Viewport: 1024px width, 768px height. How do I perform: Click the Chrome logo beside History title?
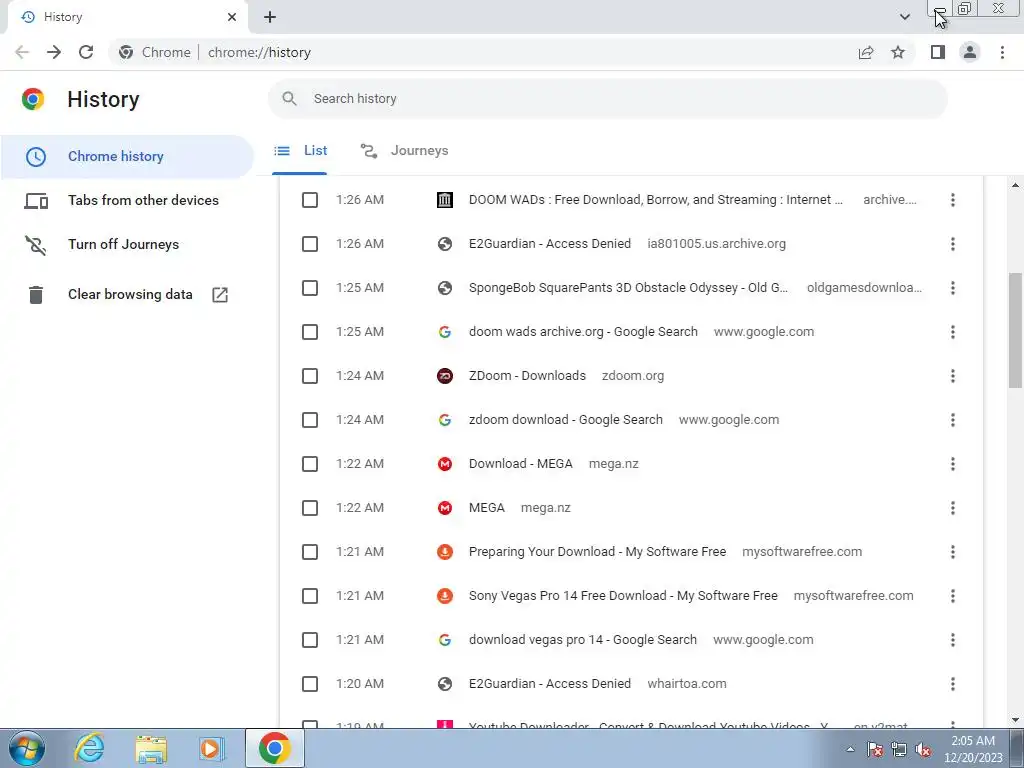(33, 99)
